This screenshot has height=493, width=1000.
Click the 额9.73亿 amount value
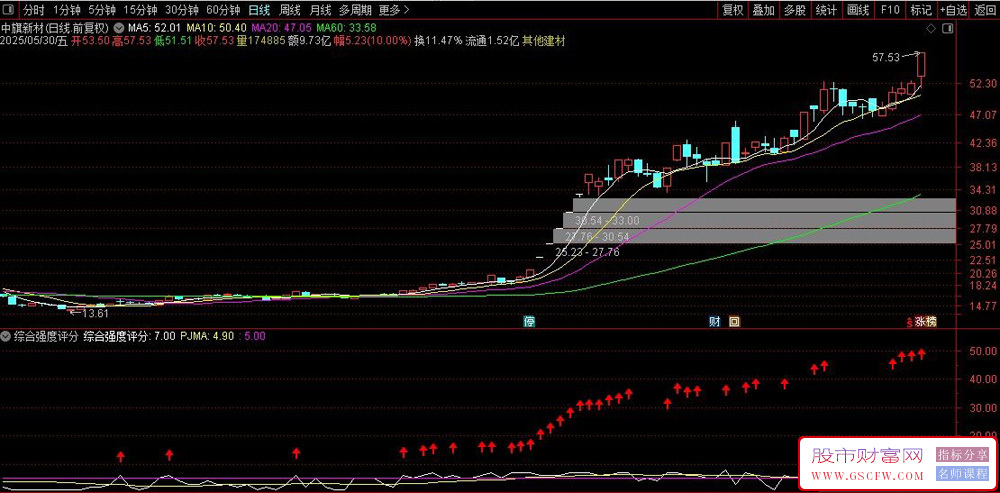308,40
